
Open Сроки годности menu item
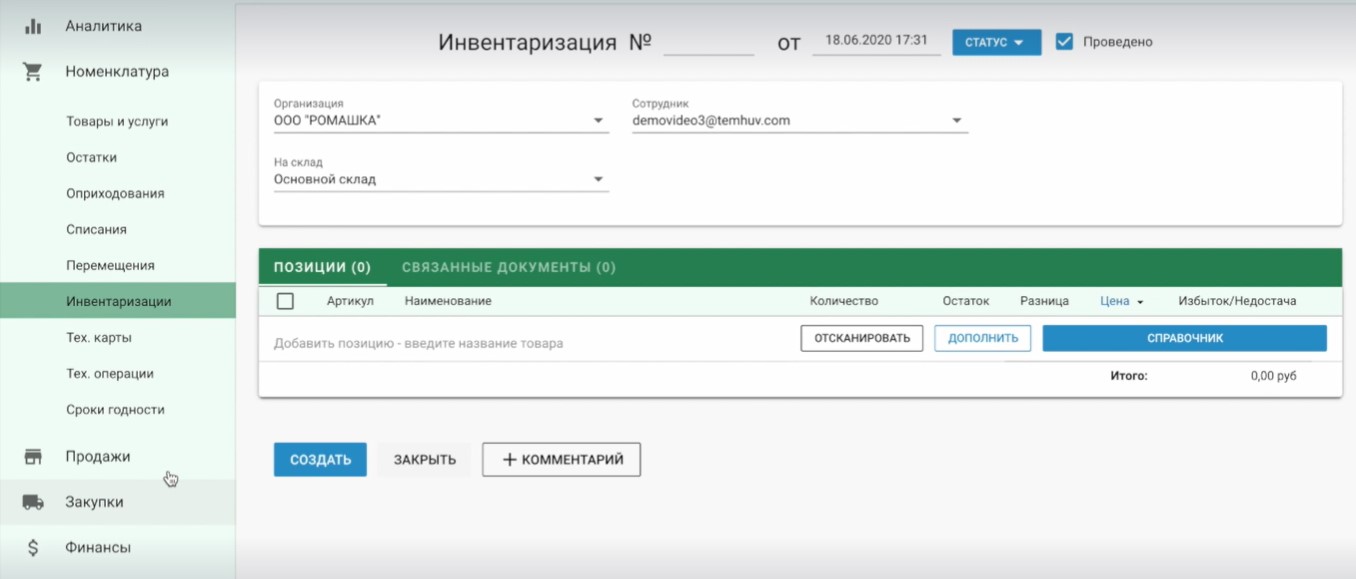(115, 409)
